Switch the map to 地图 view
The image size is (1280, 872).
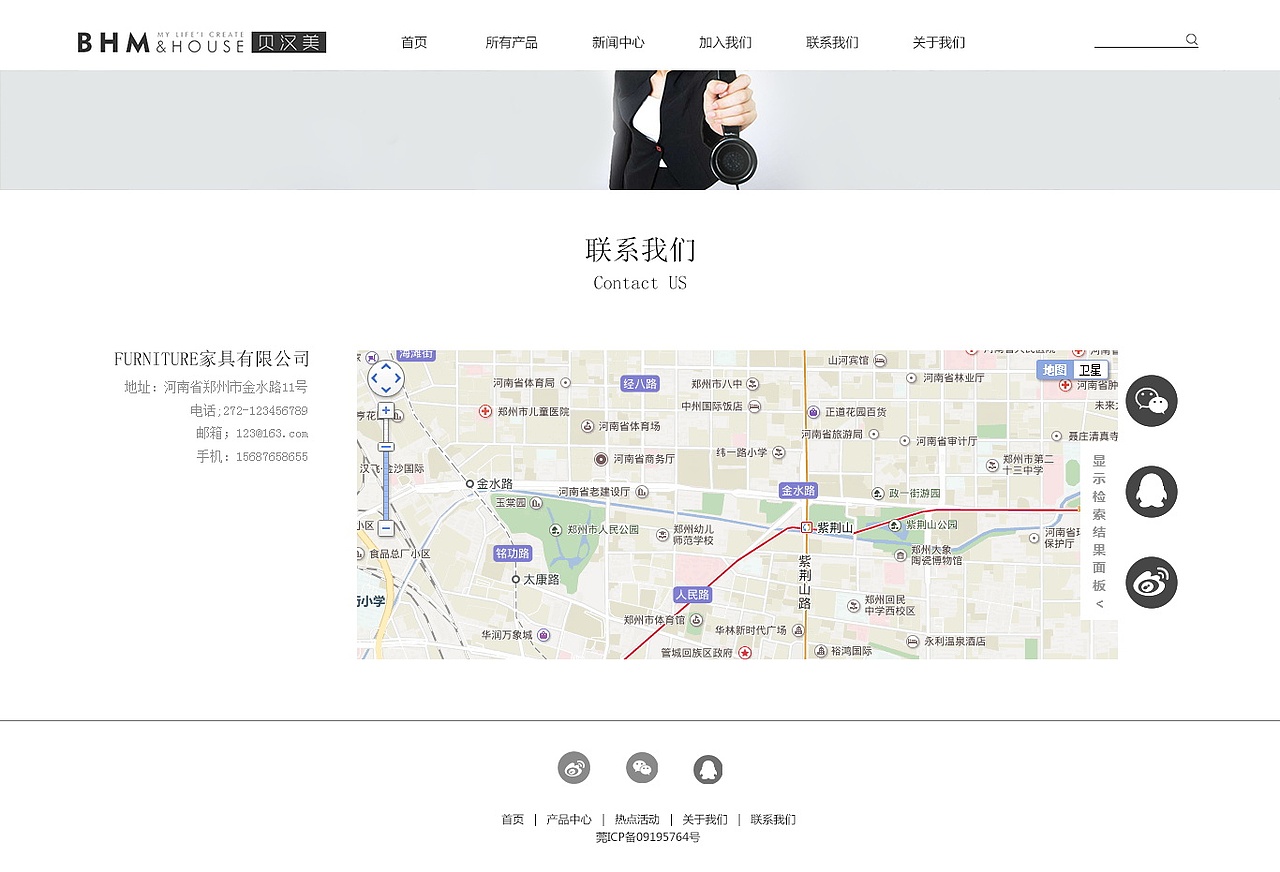[1055, 370]
